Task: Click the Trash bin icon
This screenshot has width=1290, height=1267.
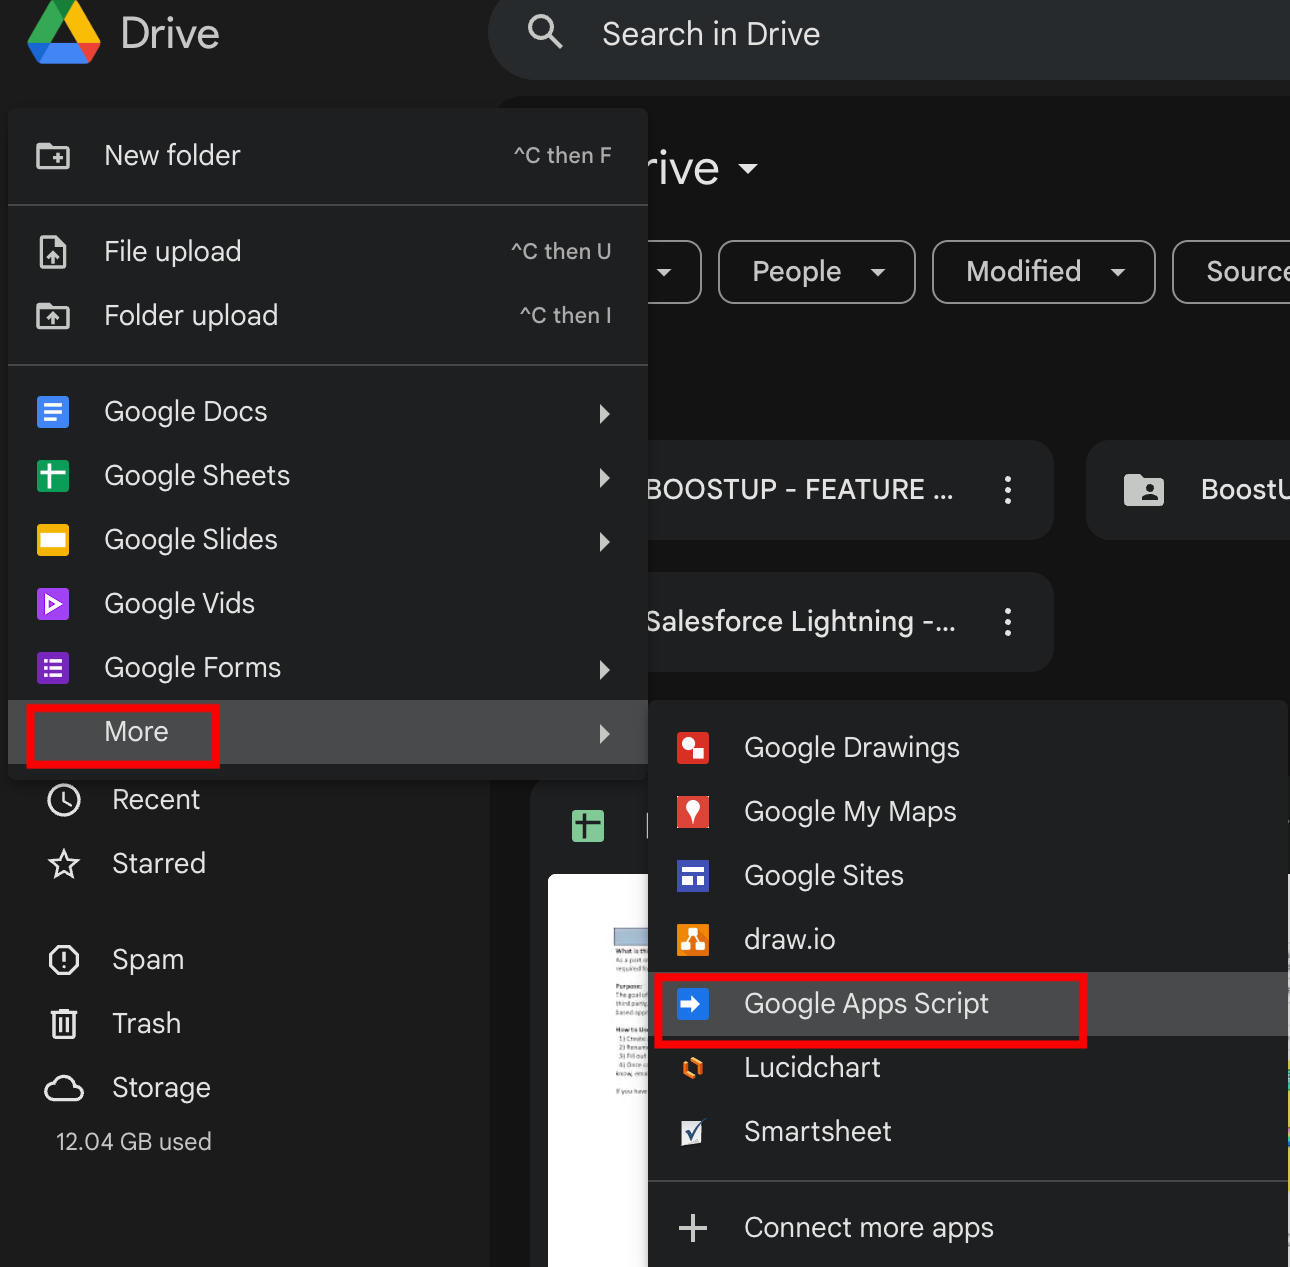Action: [64, 1024]
